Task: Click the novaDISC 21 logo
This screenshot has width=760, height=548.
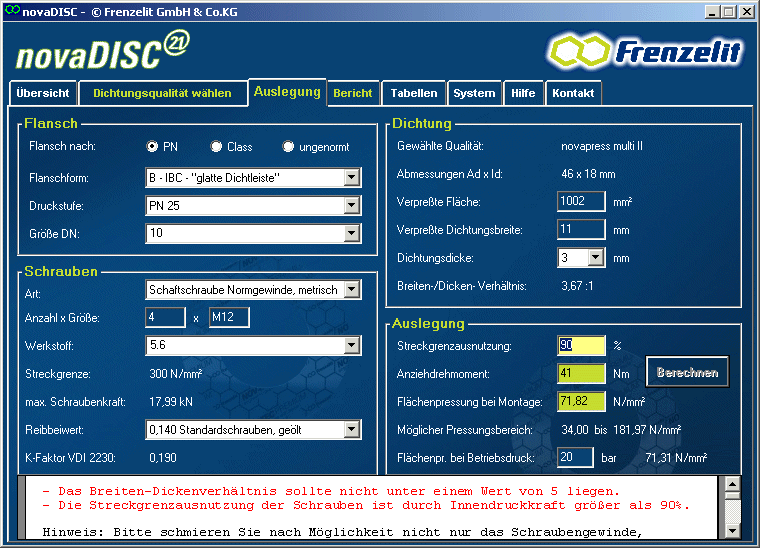Action: 100,50
